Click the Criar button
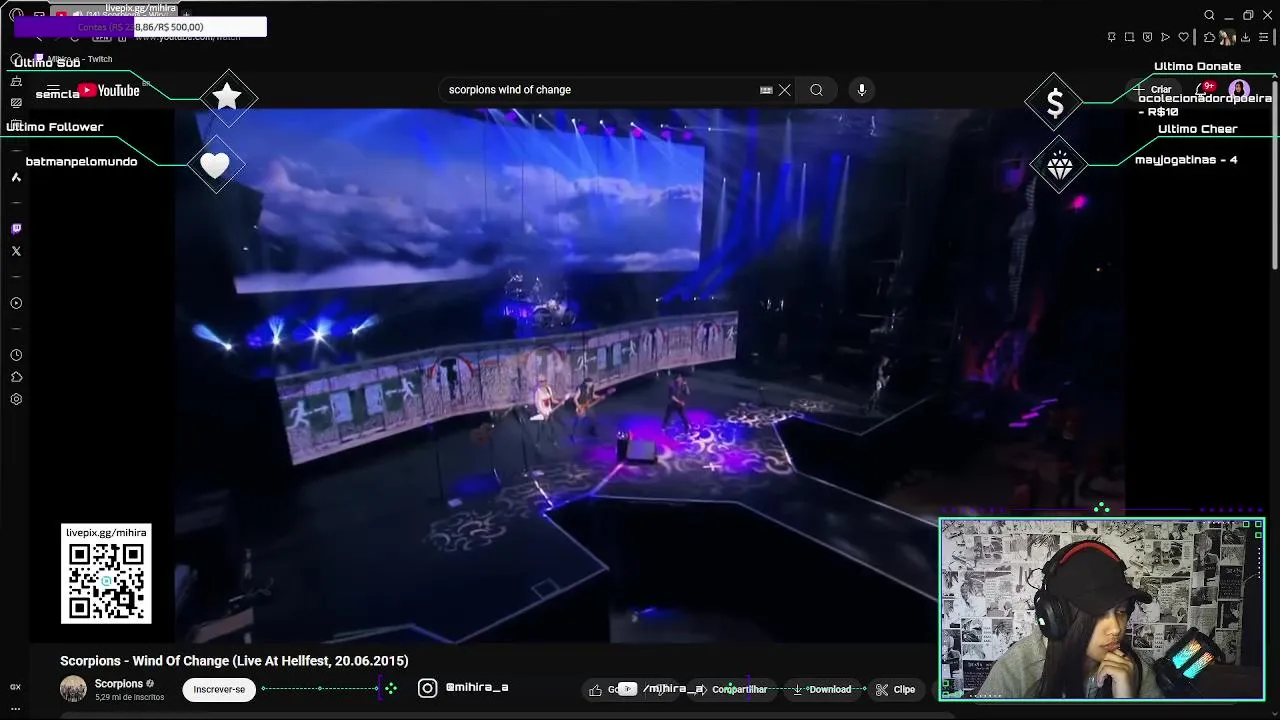 [1154, 90]
